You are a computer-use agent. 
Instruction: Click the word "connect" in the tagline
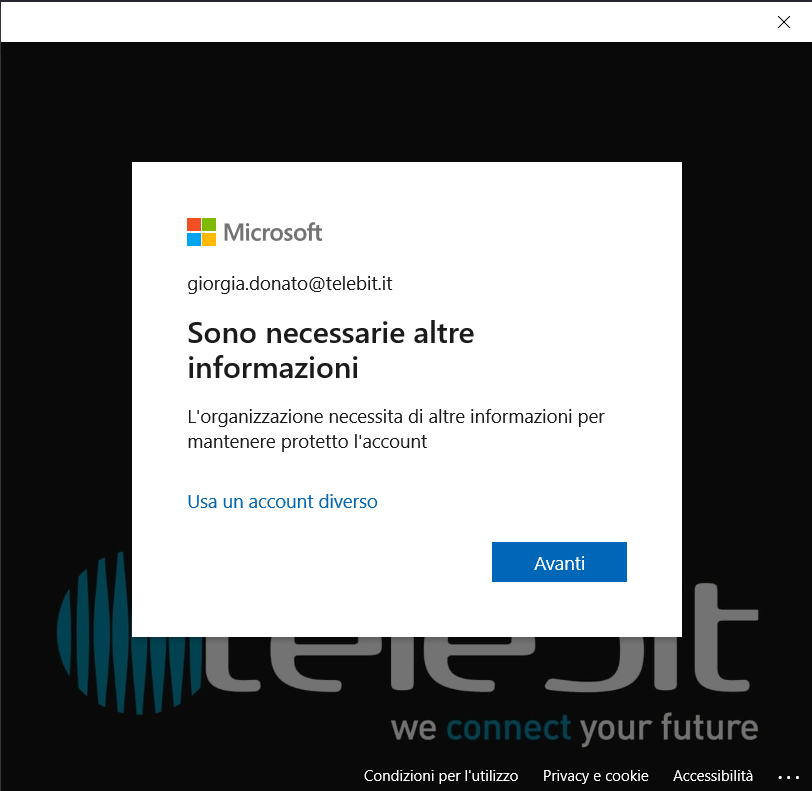coord(509,727)
